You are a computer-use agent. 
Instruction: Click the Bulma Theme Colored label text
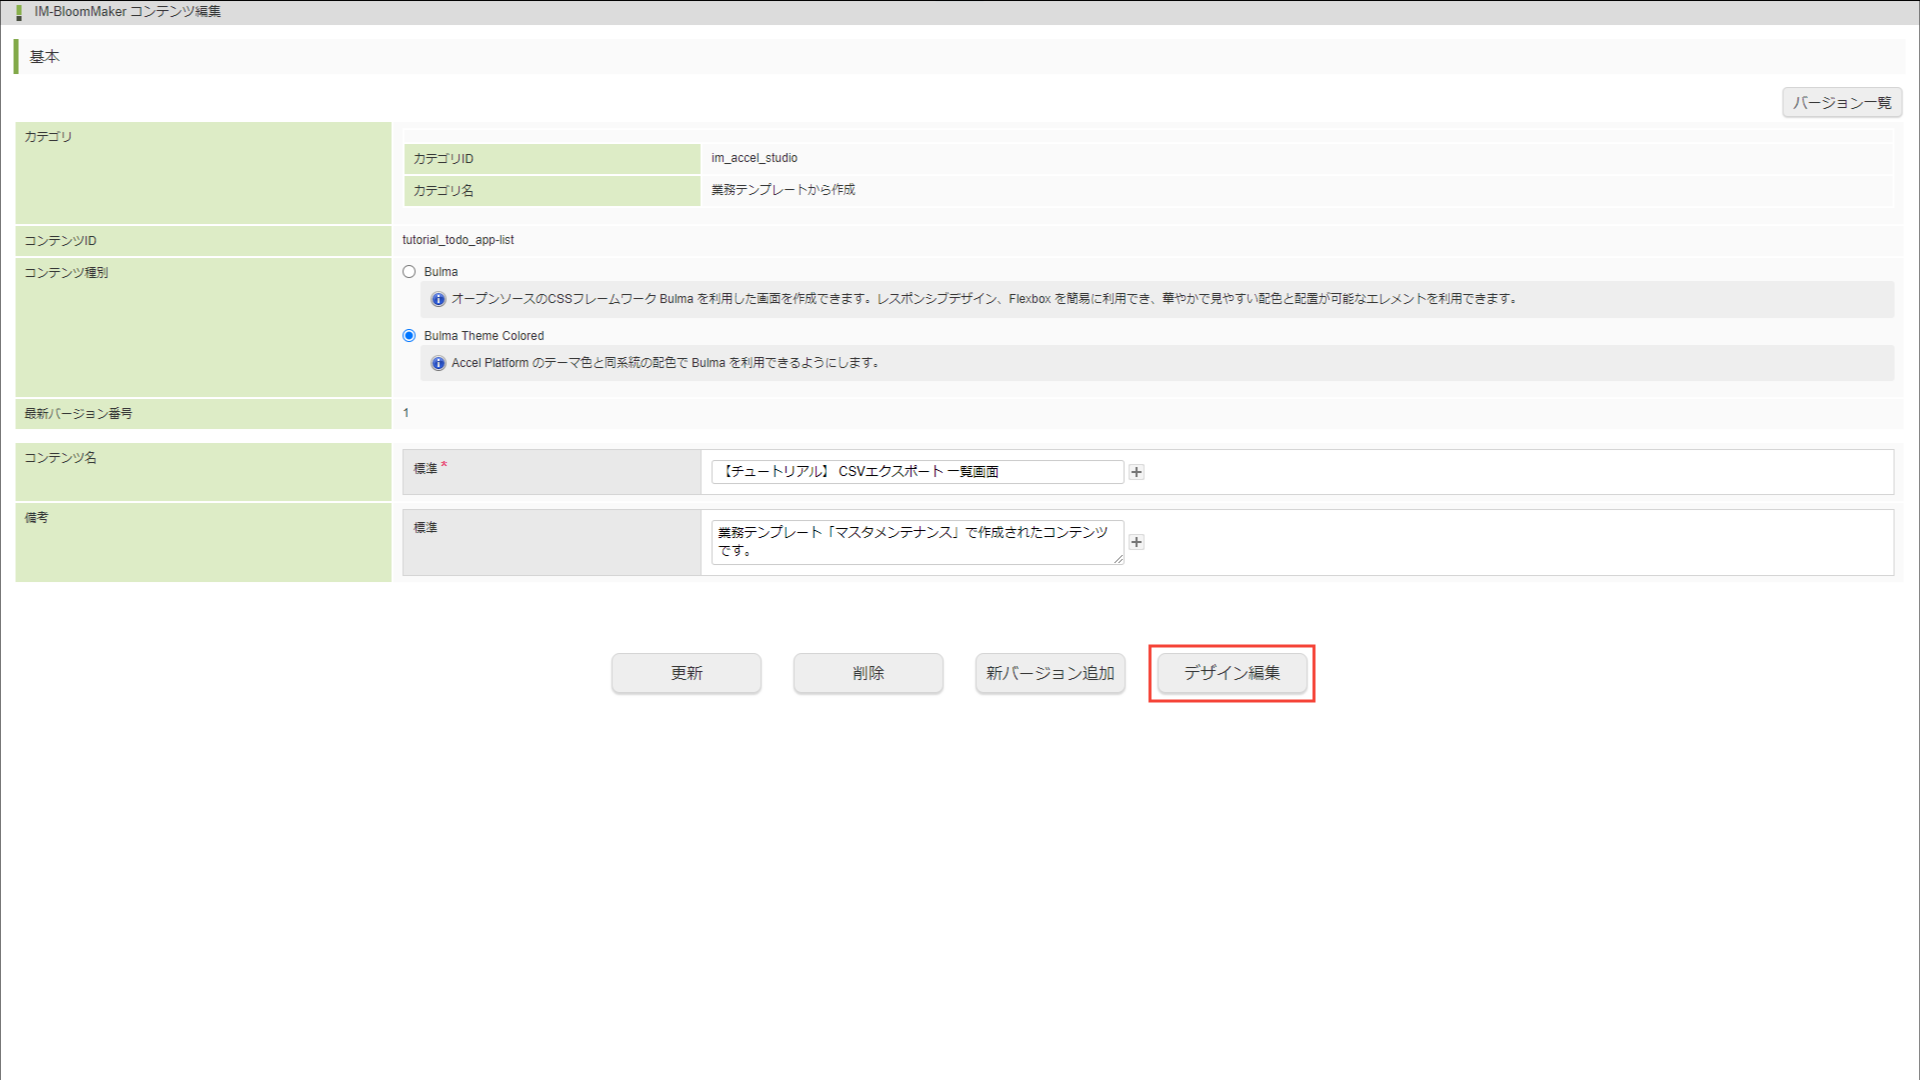484,336
